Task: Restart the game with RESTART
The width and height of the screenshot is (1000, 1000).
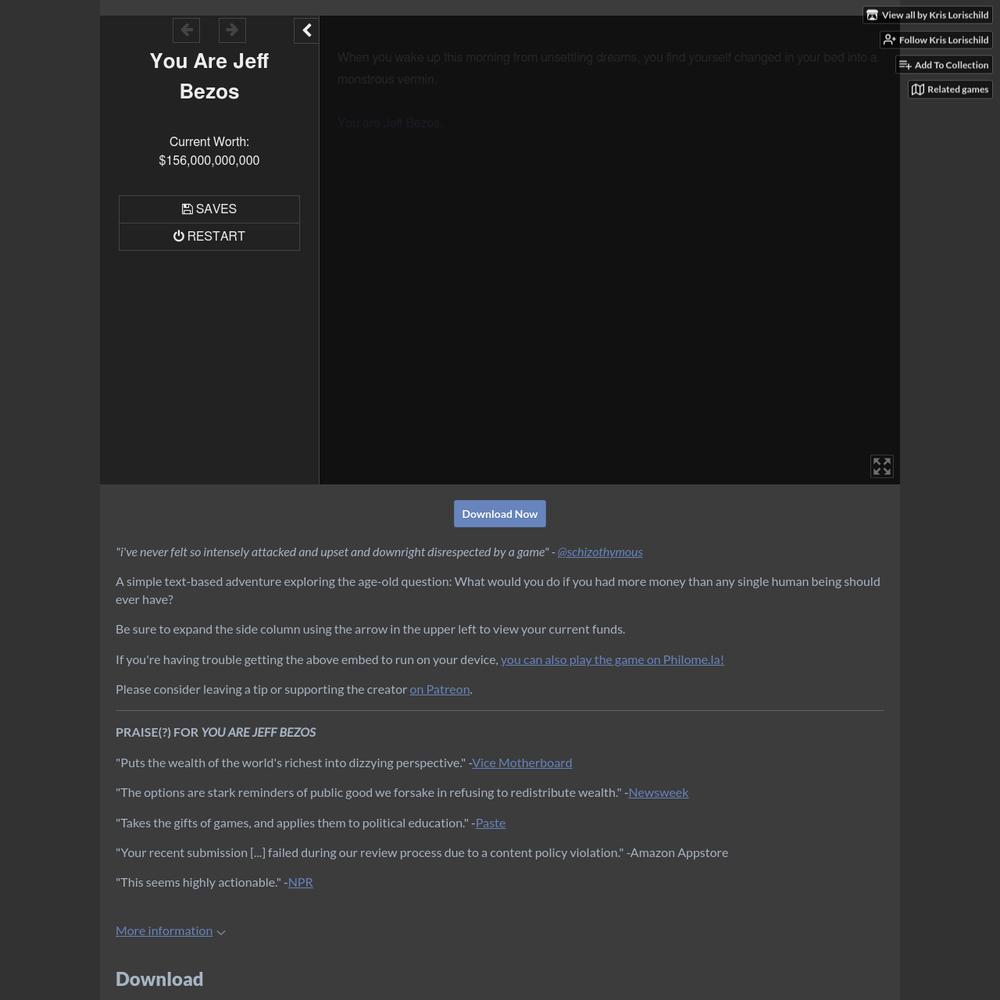Action: 209,237
